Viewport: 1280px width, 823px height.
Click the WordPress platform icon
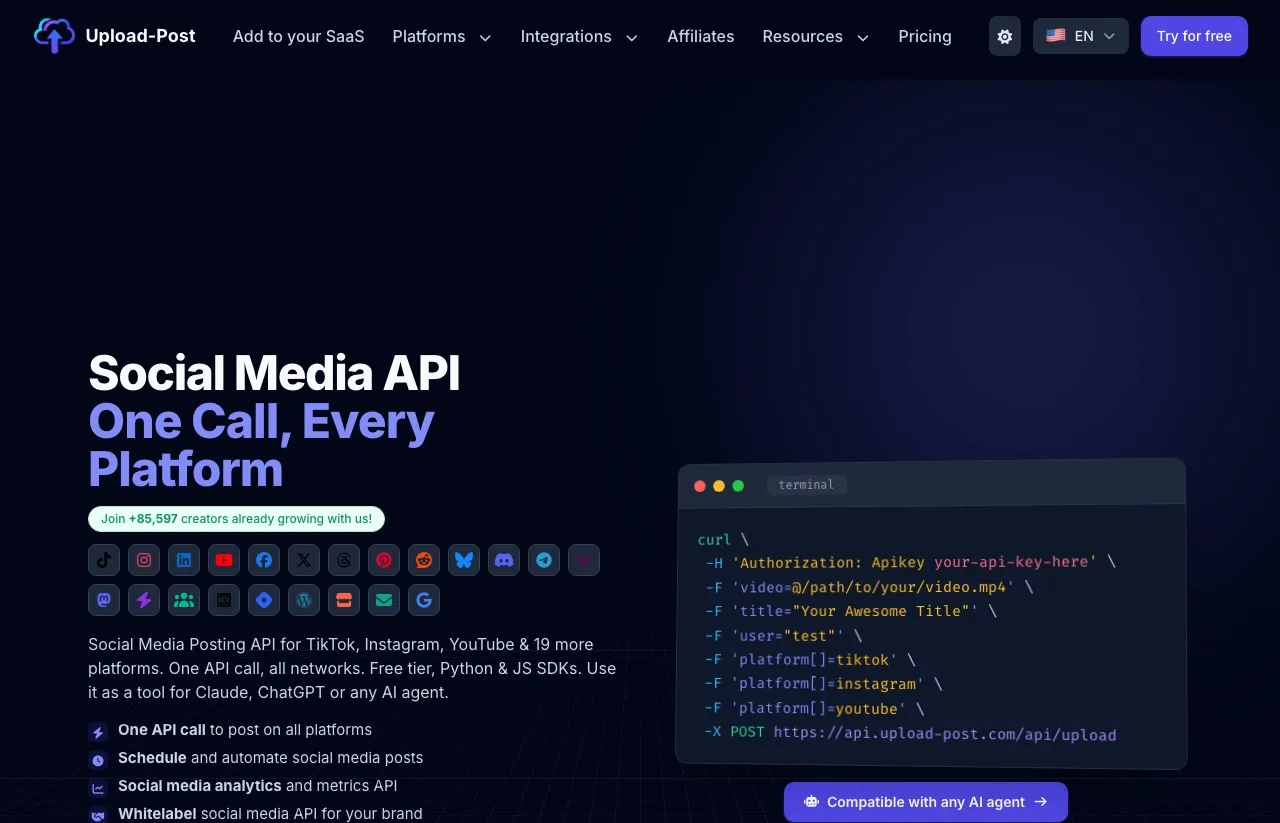pos(304,600)
